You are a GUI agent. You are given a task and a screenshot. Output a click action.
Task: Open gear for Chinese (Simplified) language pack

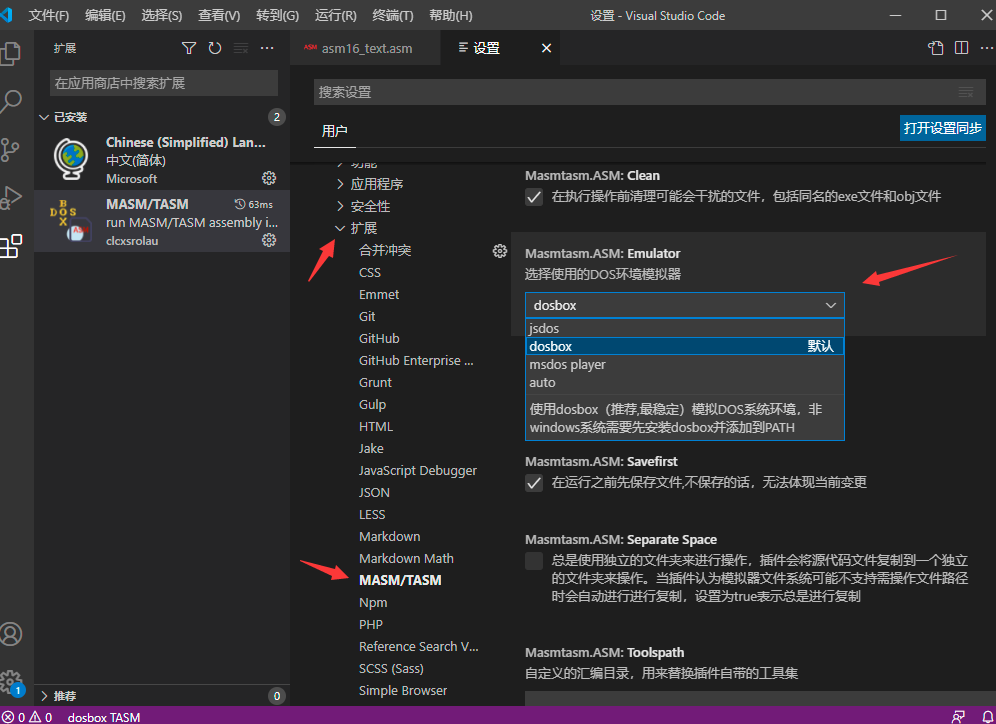pyautogui.click(x=269, y=178)
